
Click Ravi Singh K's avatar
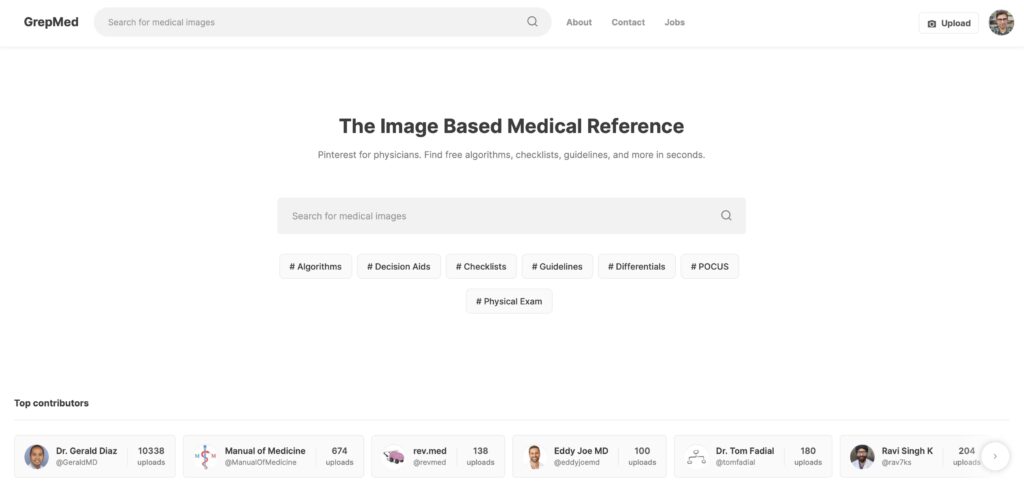[x=862, y=457]
